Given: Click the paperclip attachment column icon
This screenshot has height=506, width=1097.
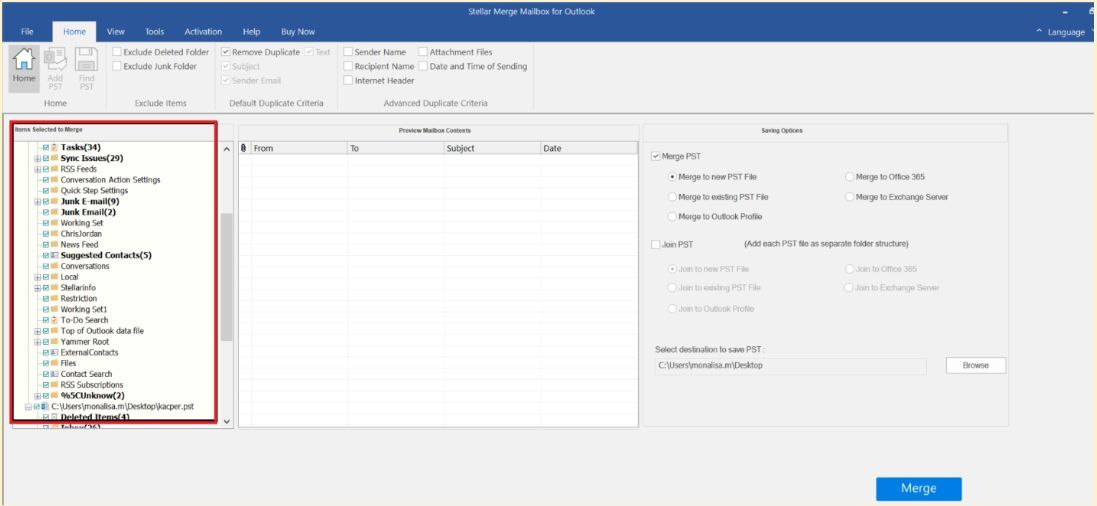Looking at the screenshot, I should pyautogui.click(x=243, y=148).
